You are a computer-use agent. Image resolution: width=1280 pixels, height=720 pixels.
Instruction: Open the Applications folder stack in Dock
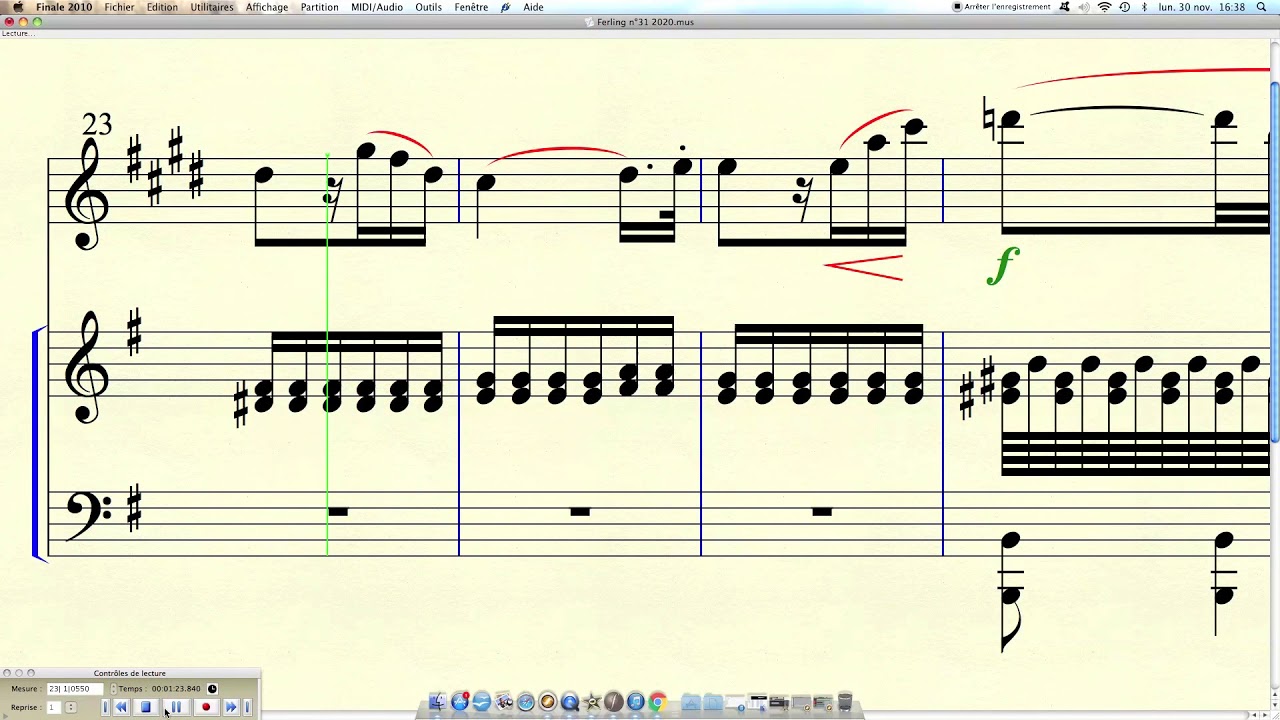tap(692, 701)
